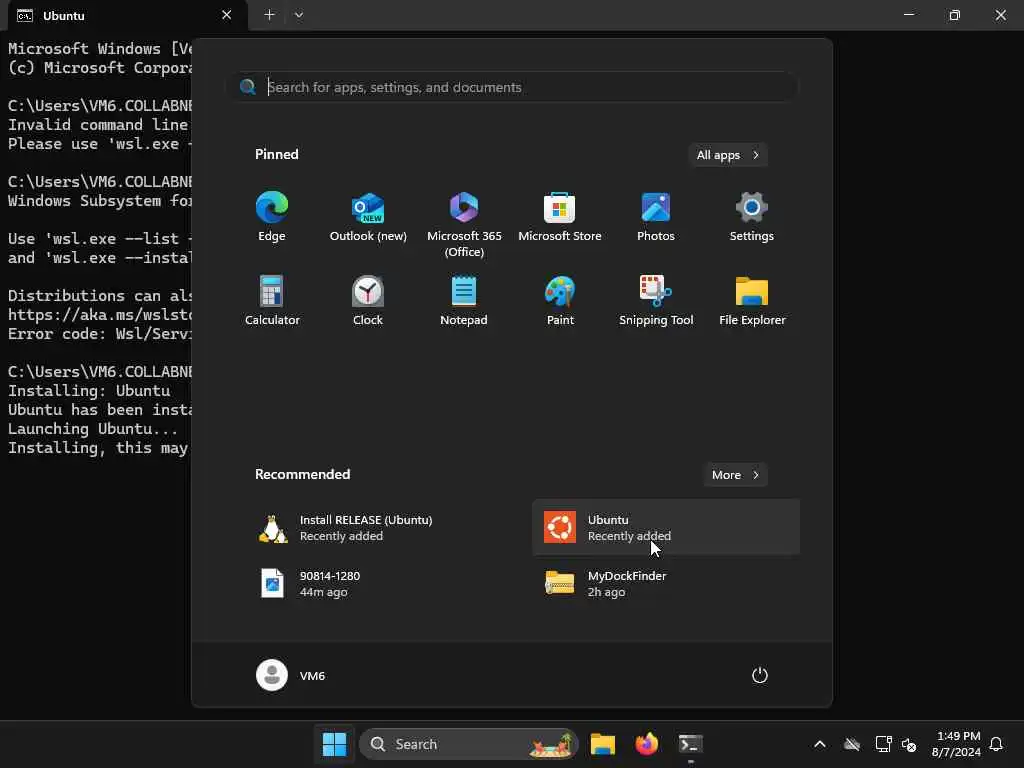
Task: Launch the Photos app
Action: point(656,217)
